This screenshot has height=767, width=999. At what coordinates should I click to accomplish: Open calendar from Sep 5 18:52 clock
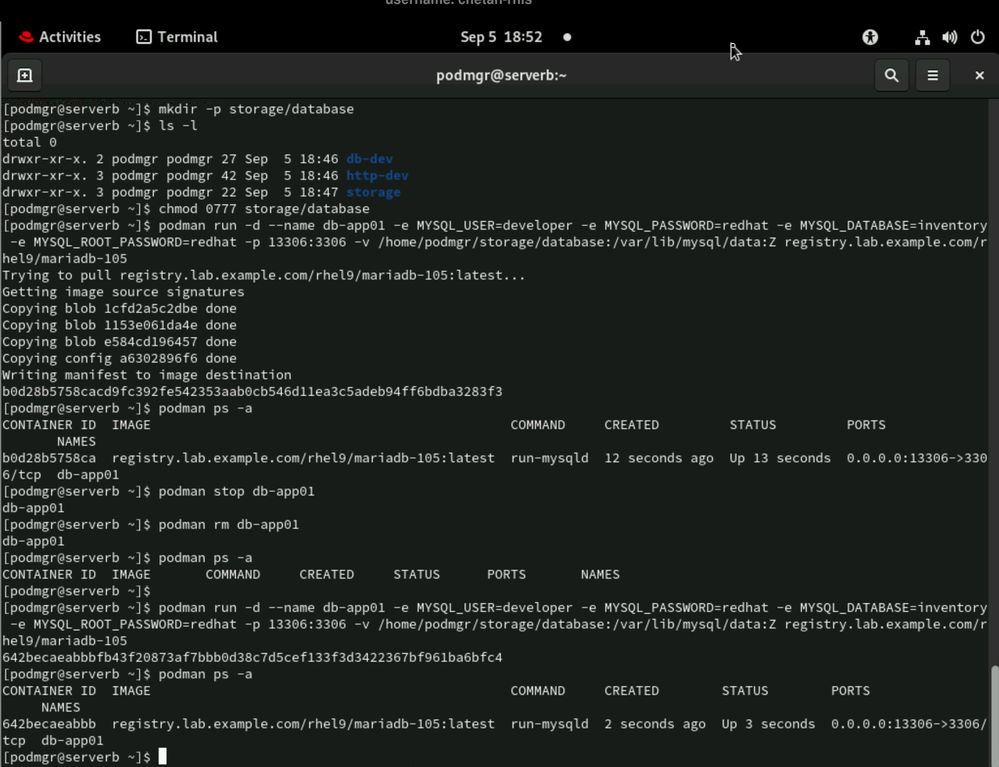(x=501, y=37)
